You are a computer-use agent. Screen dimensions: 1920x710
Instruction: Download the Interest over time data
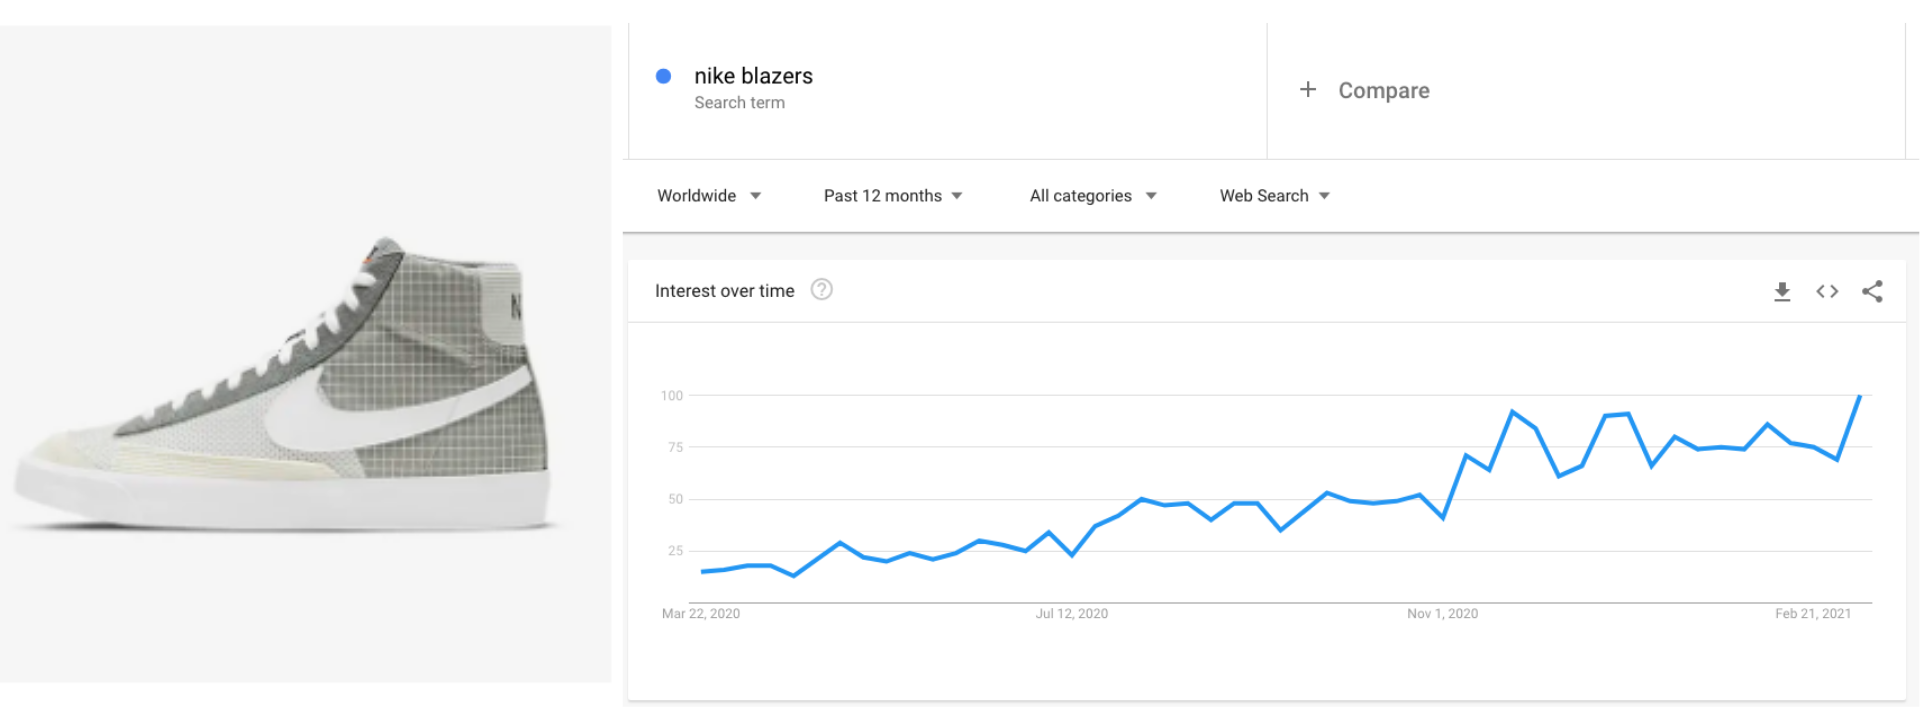(x=1782, y=291)
